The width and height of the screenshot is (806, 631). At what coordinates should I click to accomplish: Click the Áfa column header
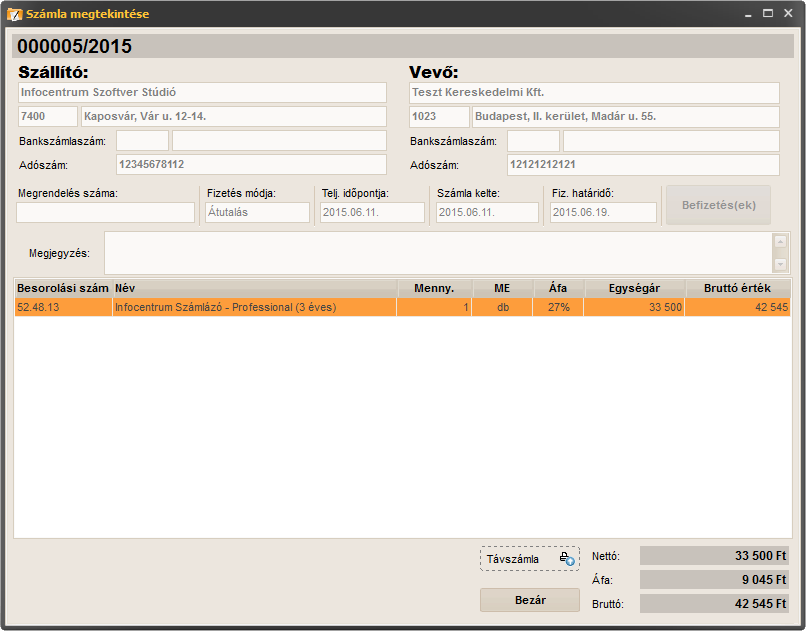(559, 288)
